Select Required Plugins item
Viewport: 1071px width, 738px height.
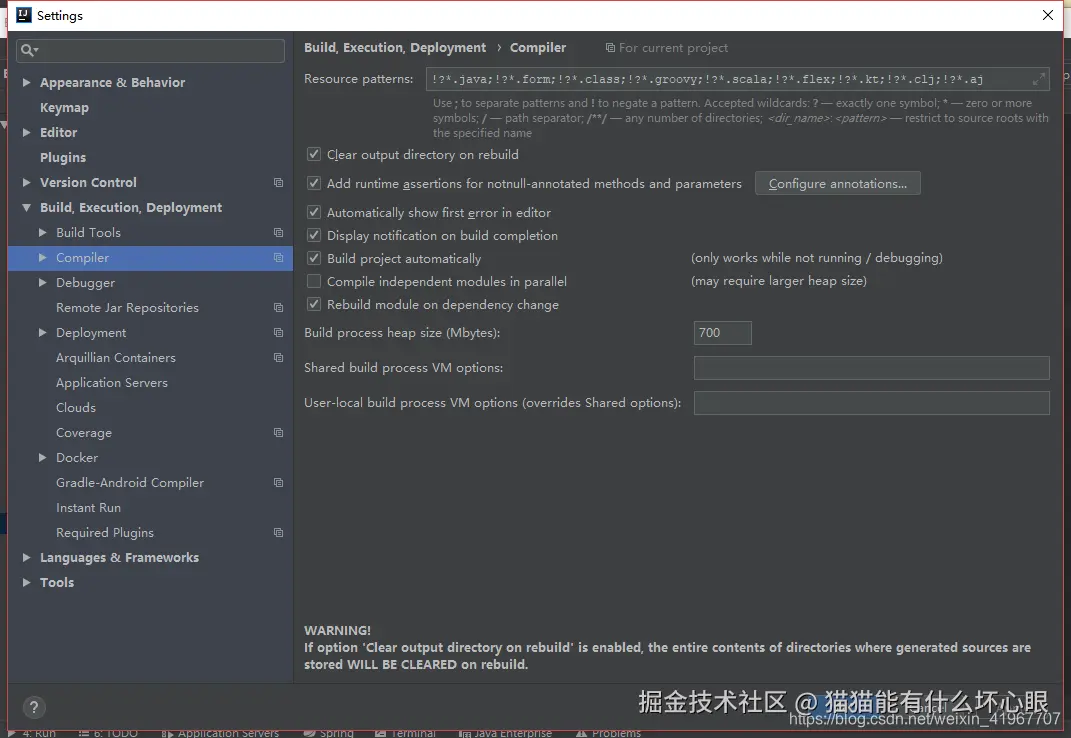click(x=105, y=532)
